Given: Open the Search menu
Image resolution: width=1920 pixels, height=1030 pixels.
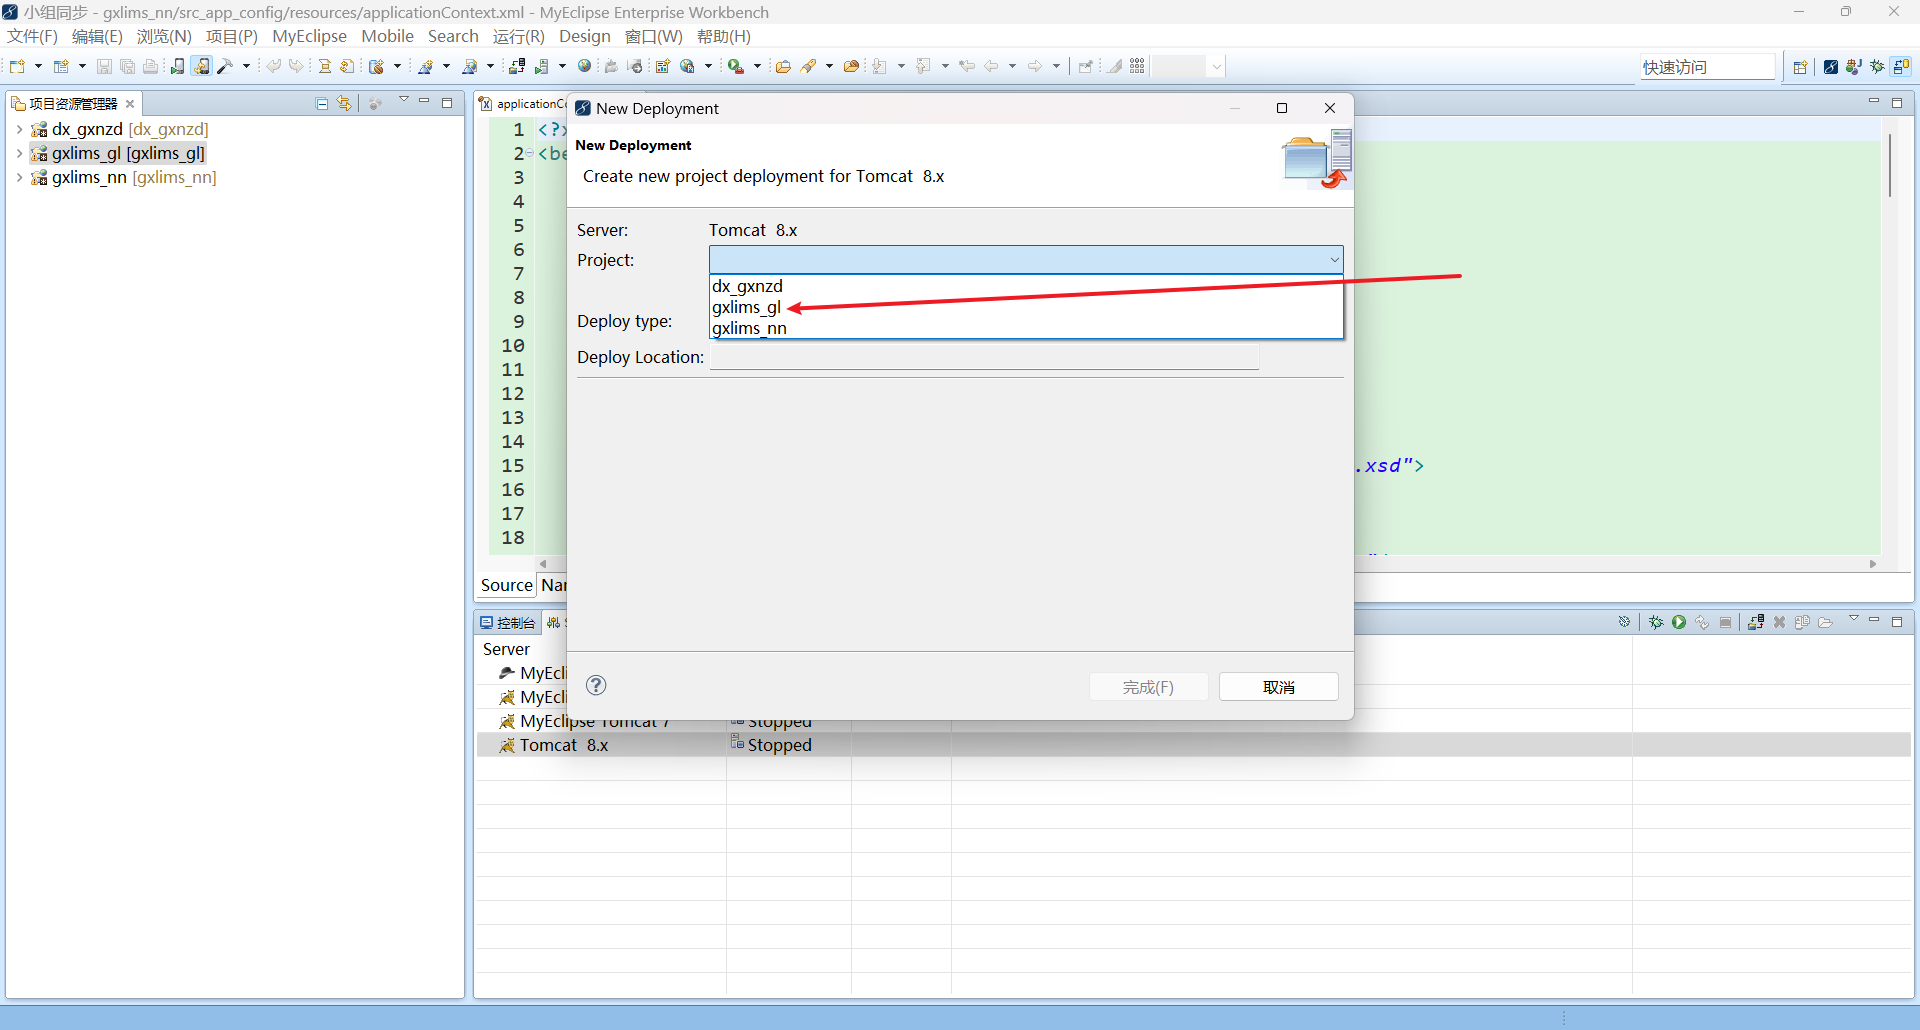Looking at the screenshot, I should click(x=453, y=36).
